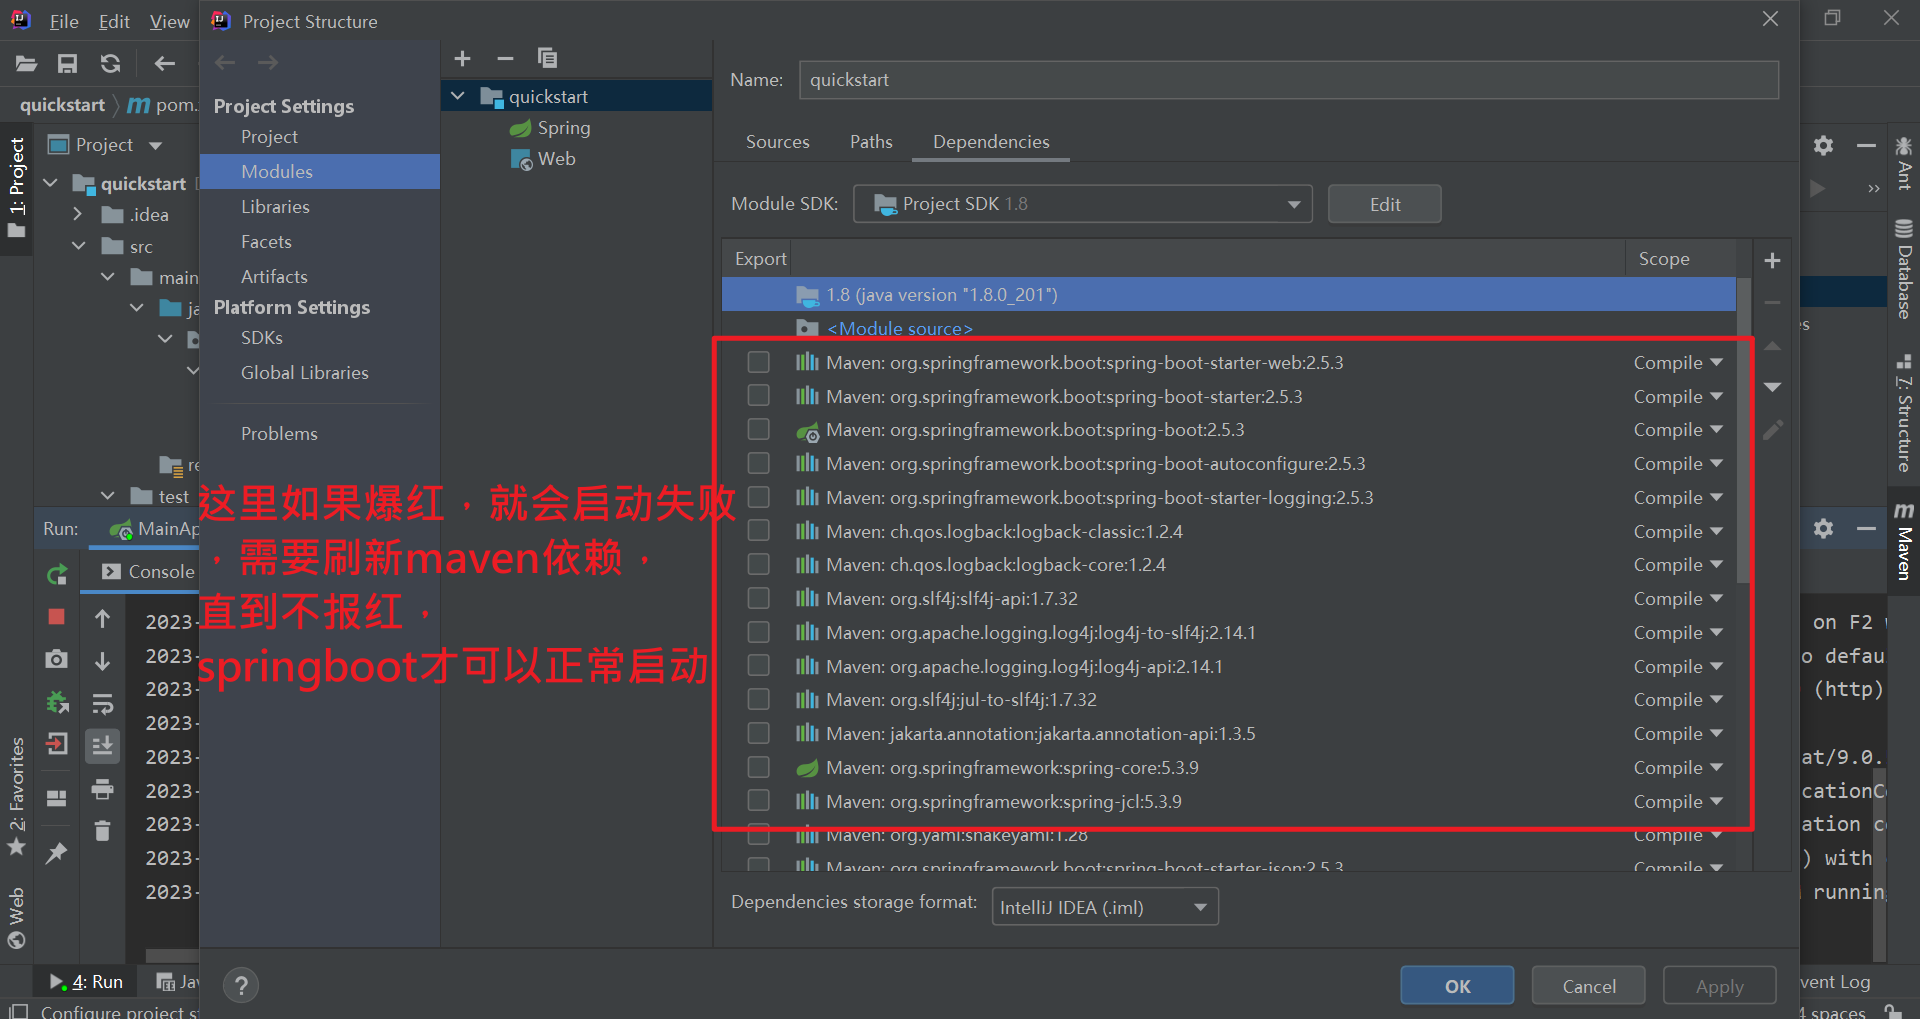Open the Dependencies storage format dropdown
This screenshot has height=1019, width=1920.
1199,906
